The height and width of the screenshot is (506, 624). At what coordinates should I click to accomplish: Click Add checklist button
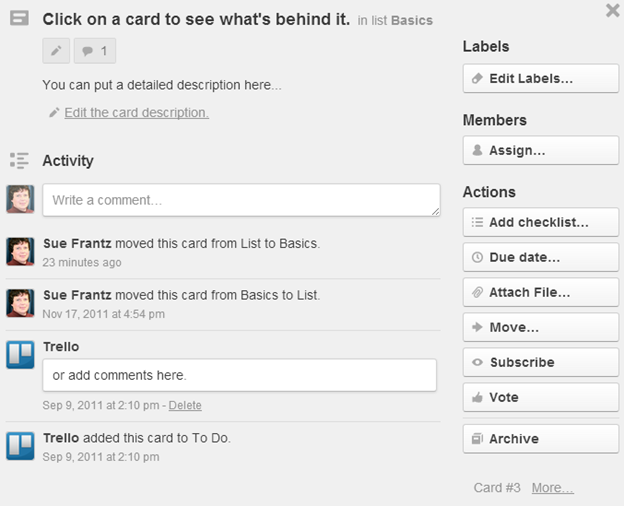[x=541, y=222]
